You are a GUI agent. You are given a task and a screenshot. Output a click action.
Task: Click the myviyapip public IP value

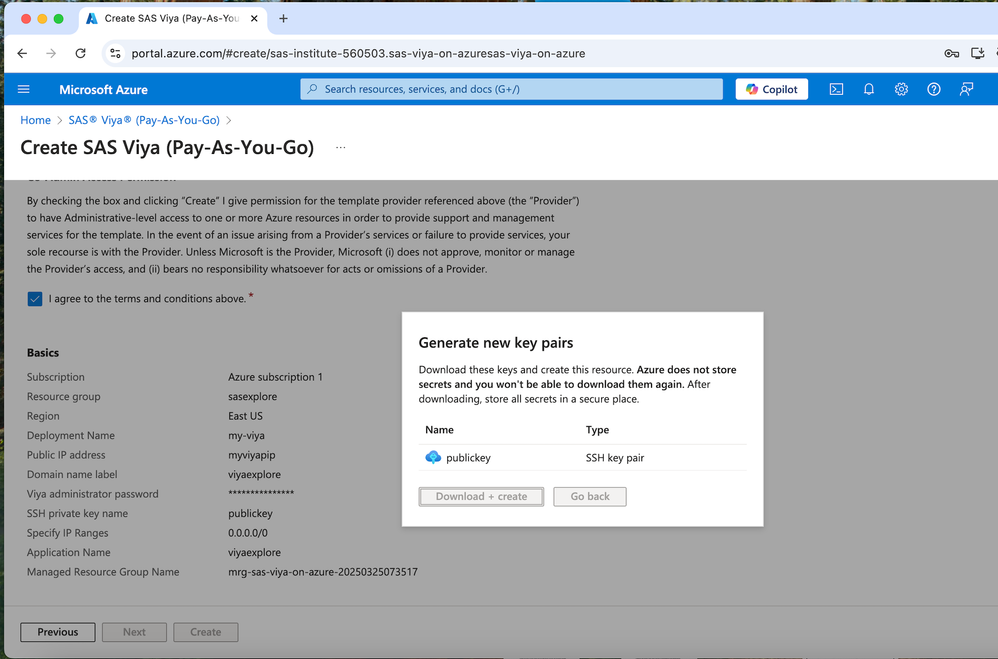tap(251, 455)
